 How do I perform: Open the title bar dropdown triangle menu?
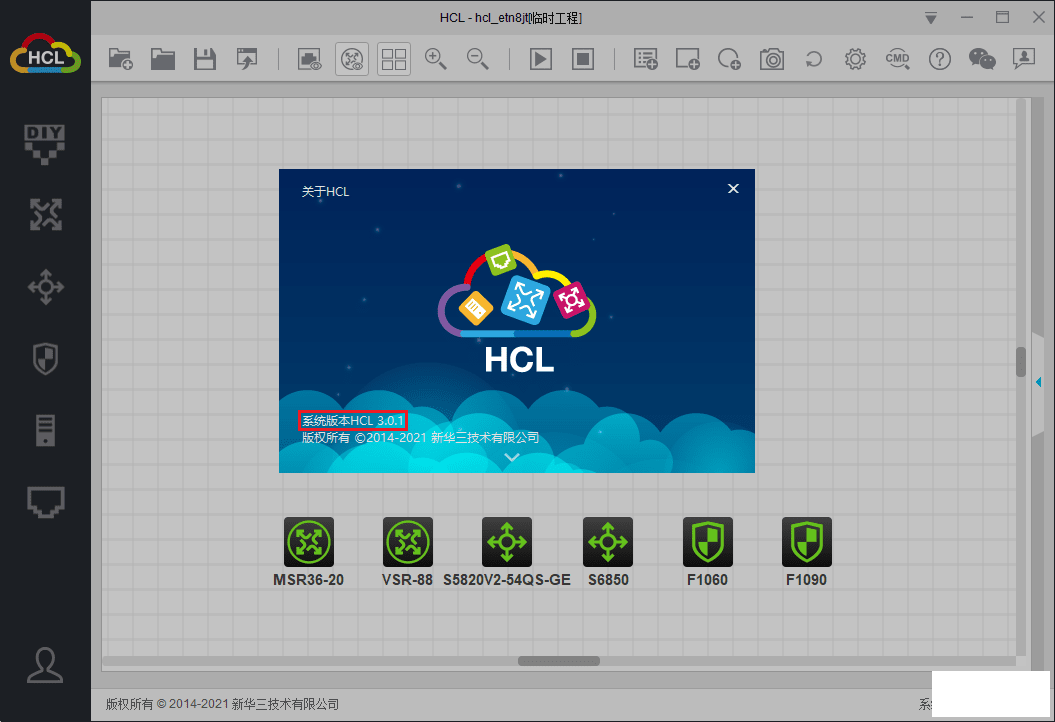click(x=931, y=18)
